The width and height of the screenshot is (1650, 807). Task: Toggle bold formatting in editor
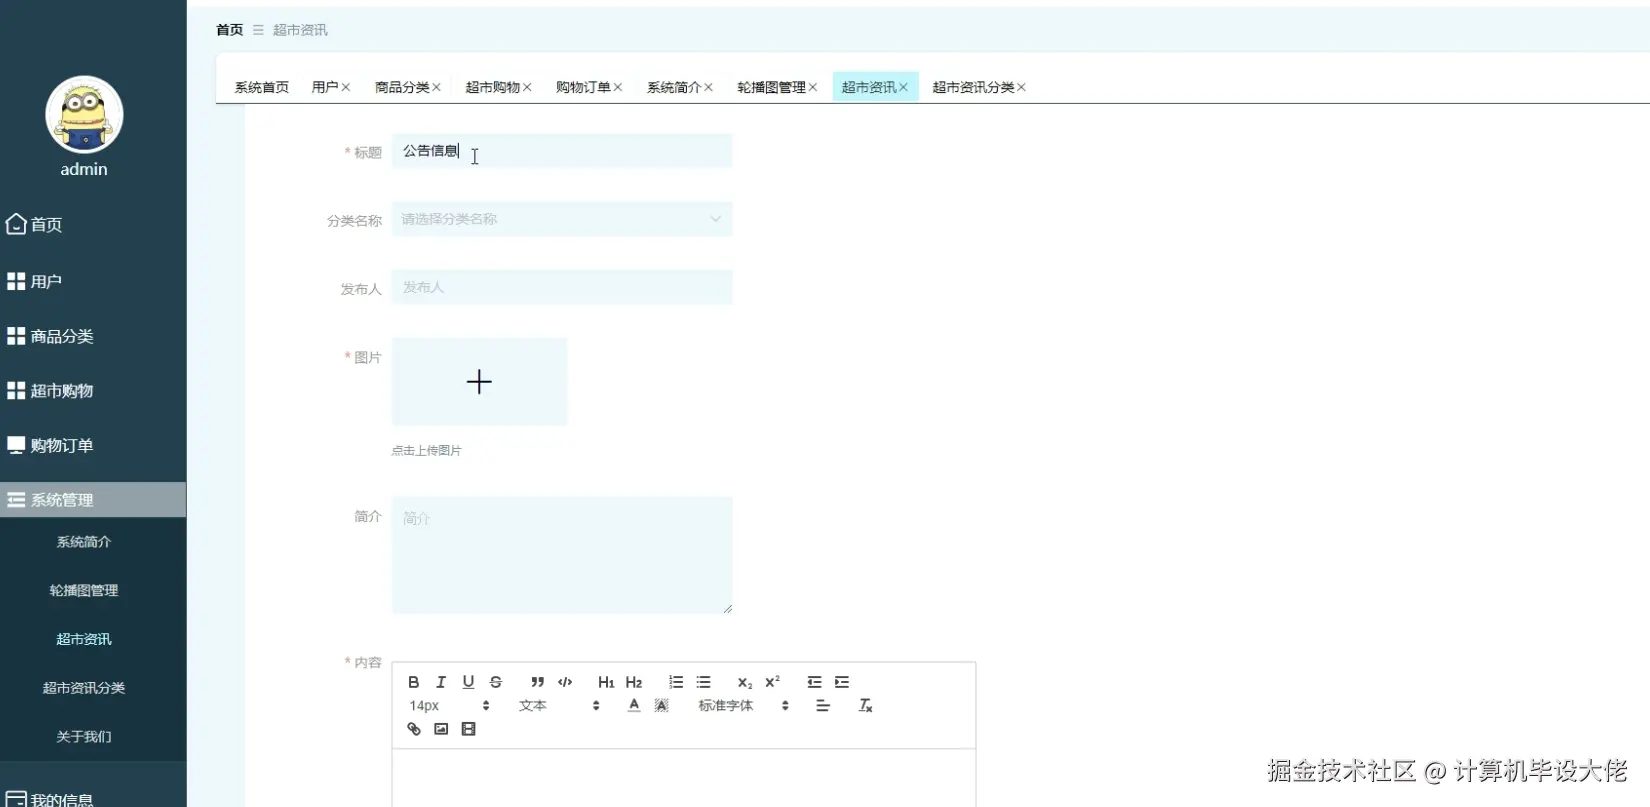tap(413, 682)
